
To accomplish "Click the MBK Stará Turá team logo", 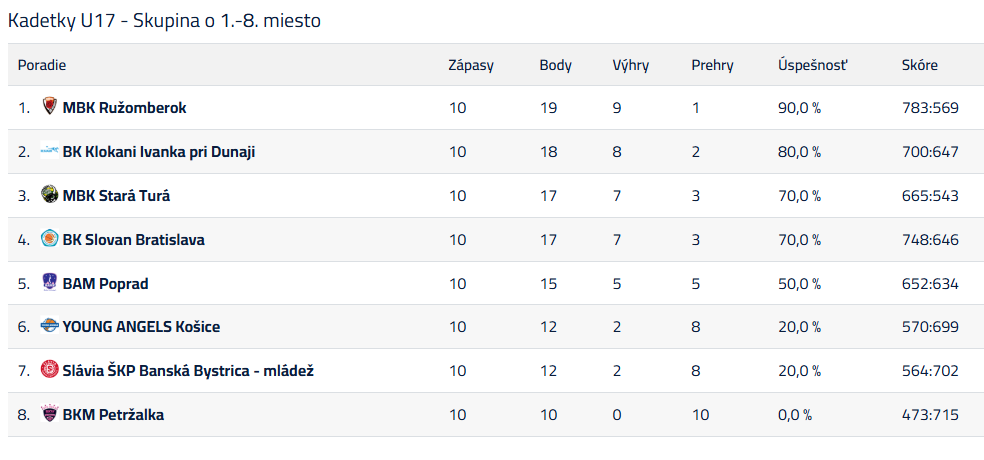I will 50,195.
